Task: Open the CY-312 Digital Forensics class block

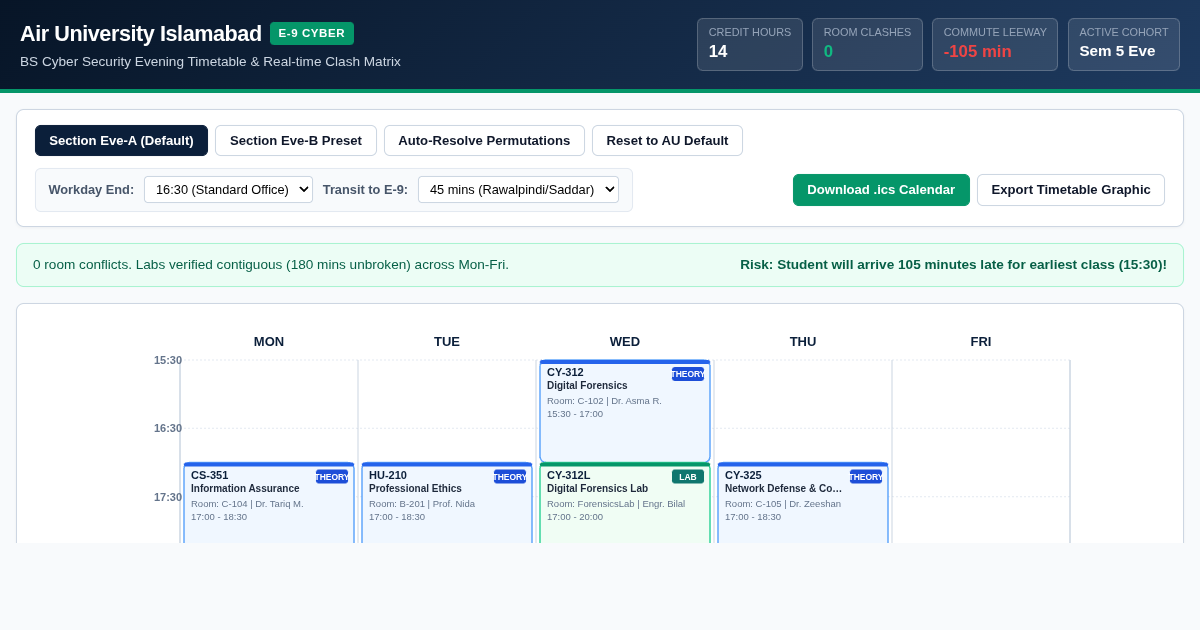Action: pos(625,411)
